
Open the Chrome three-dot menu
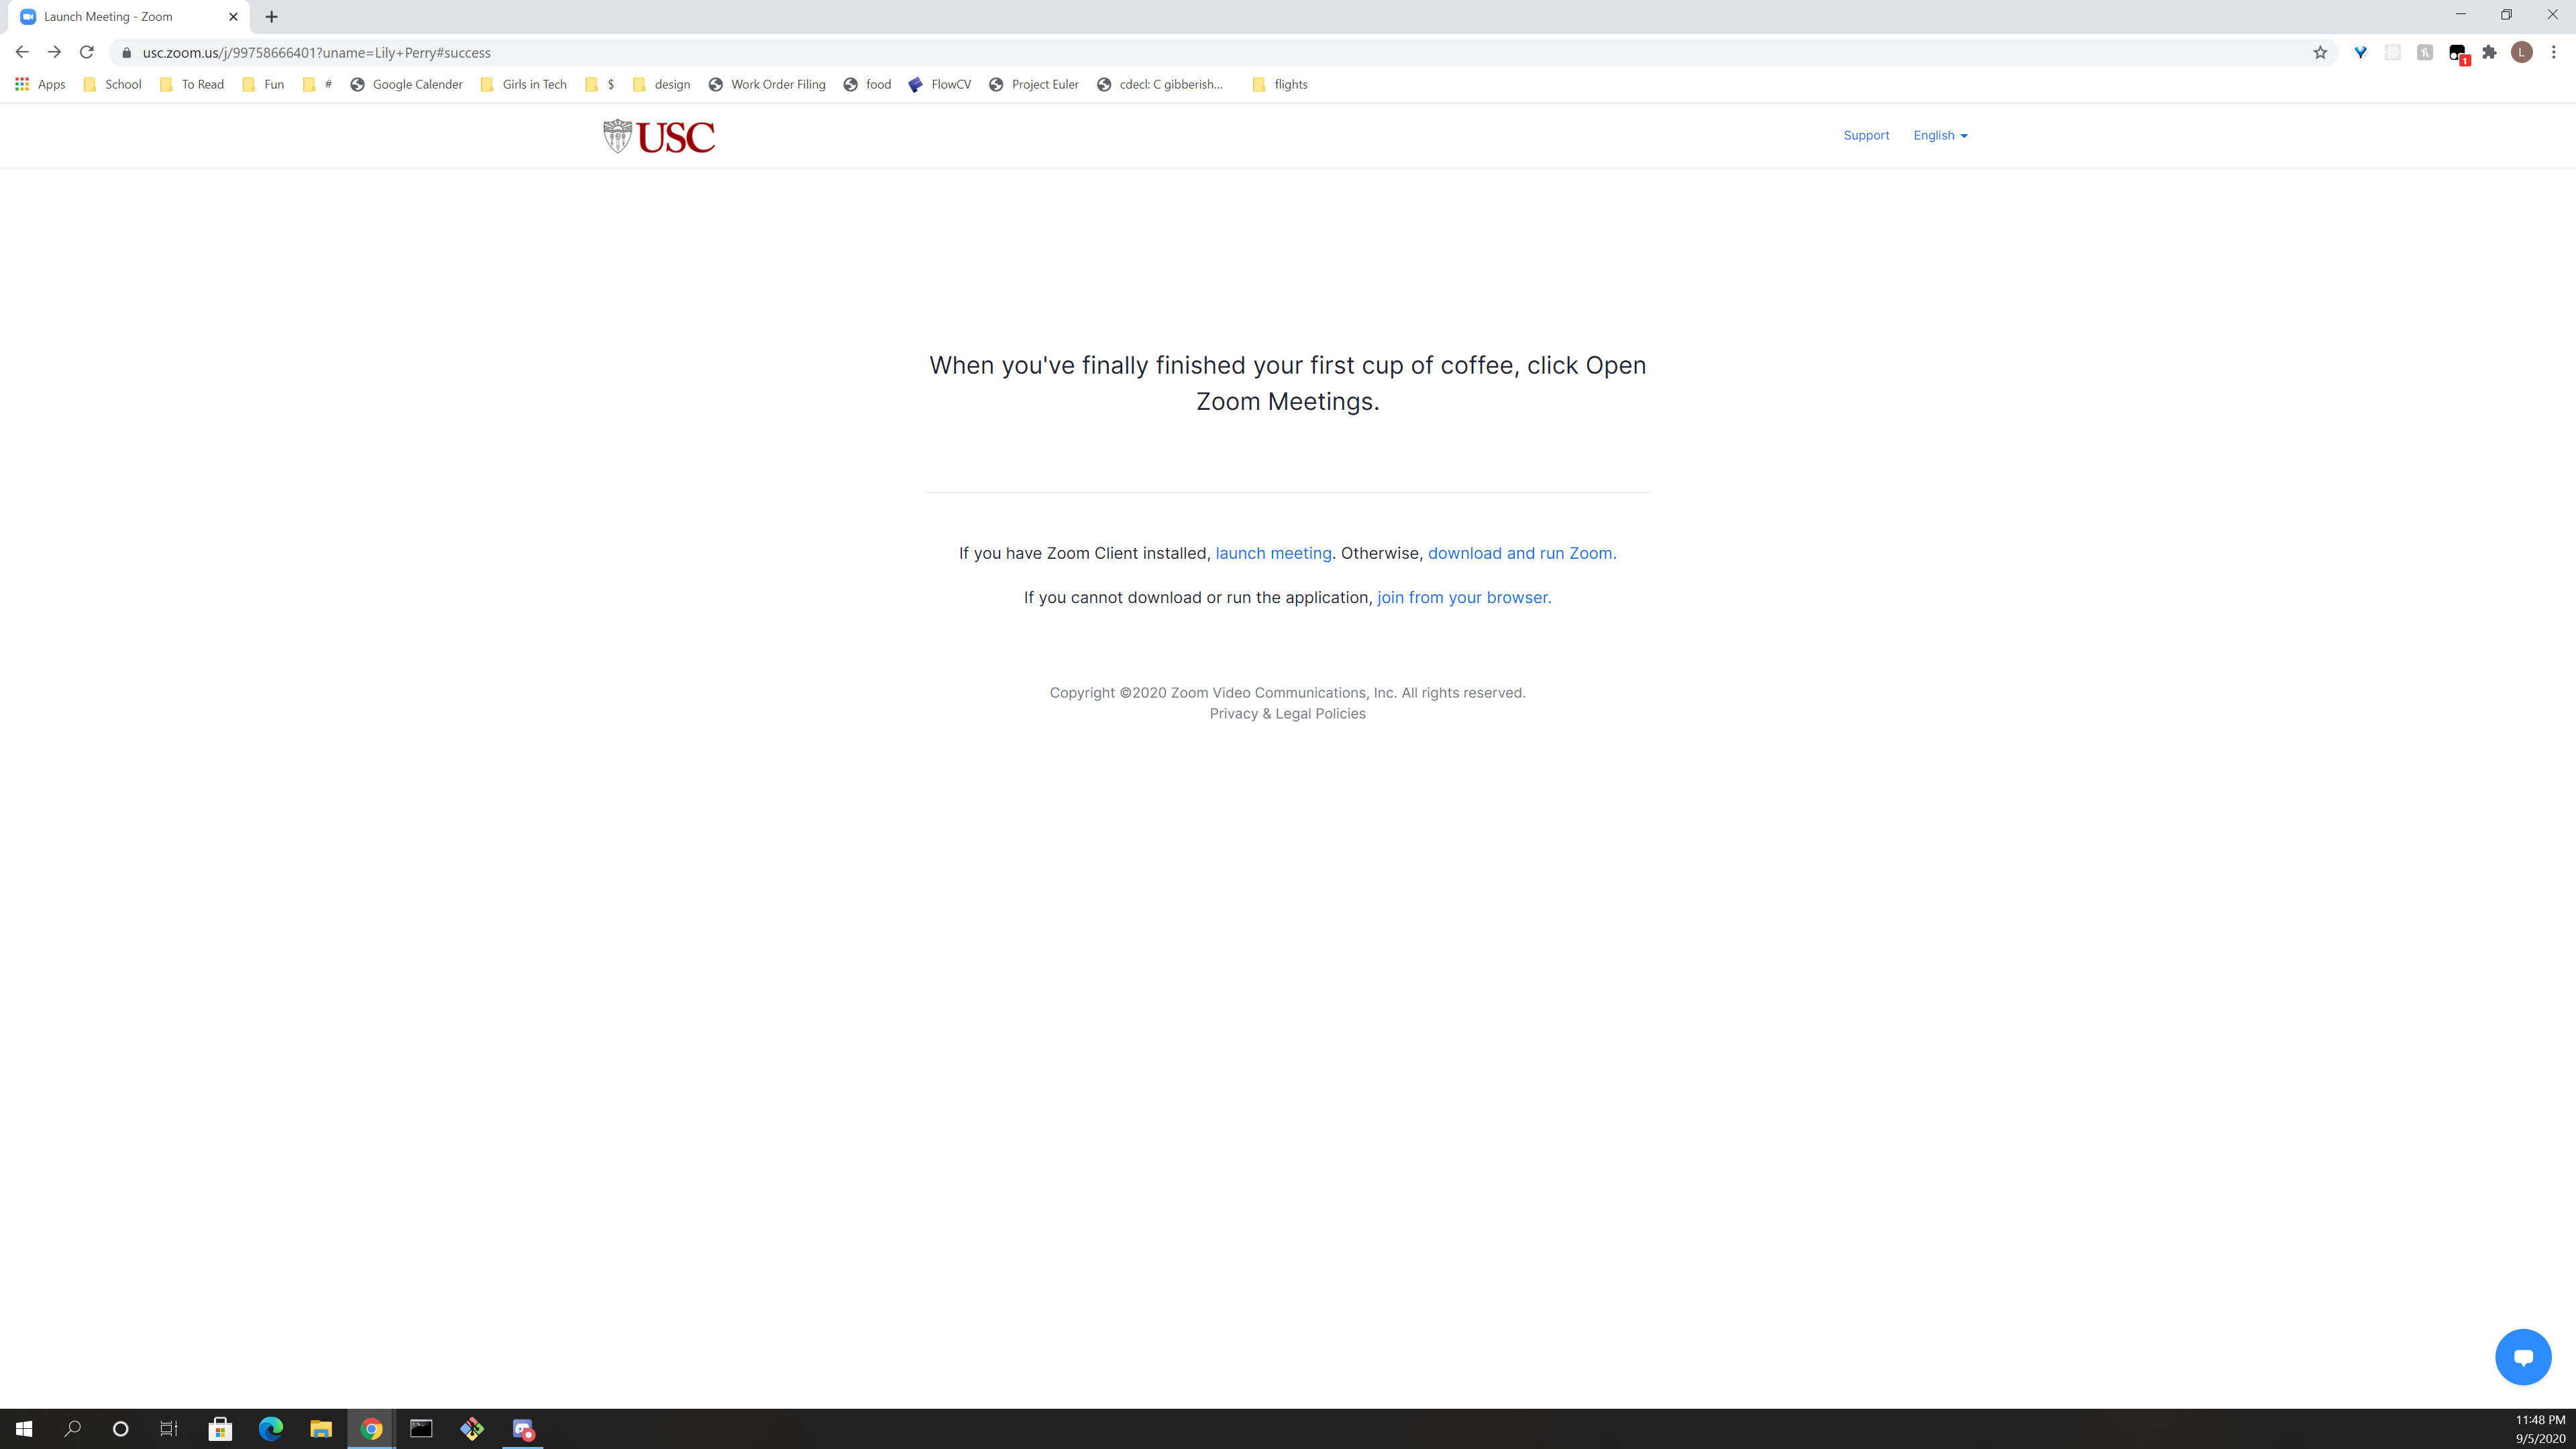[2553, 53]
